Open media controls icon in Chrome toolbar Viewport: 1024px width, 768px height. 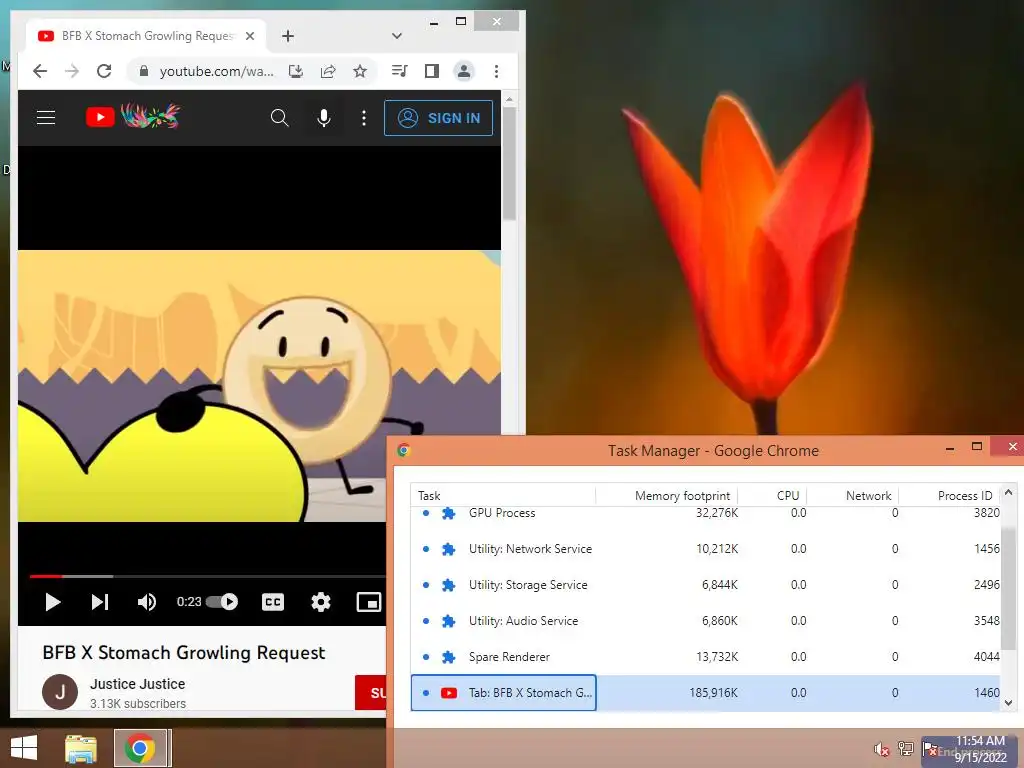[400, 71]
